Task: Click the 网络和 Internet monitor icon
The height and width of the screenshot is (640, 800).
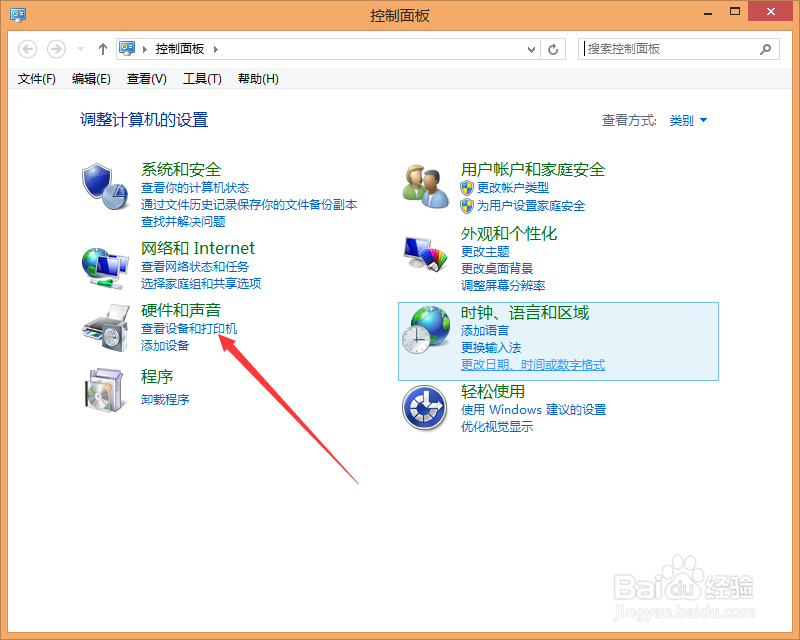Action: click(106, 266)
